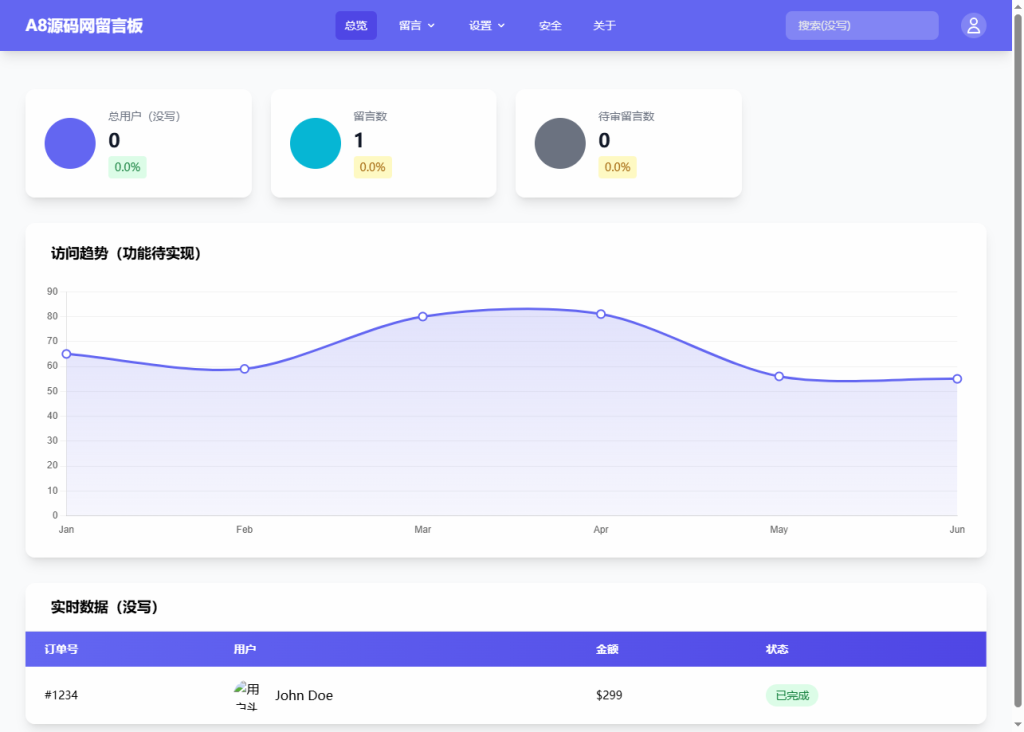Open the 安全 navigation item

coord(550,25)
